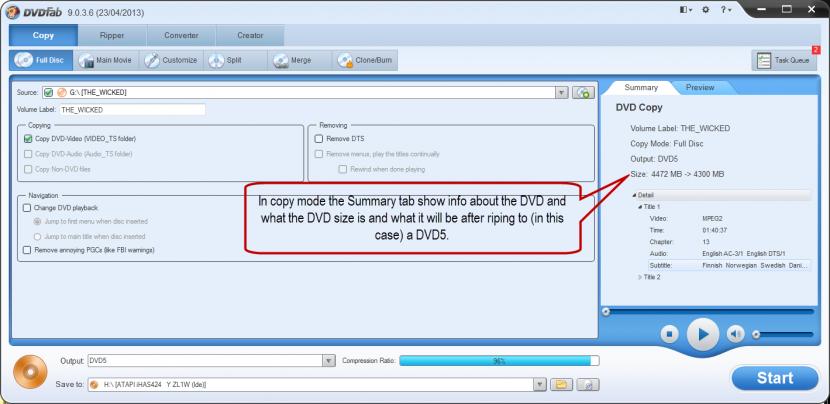Switch to the Converter tab
Image resolution: width=830 pixels, height=404 pixels.
(181, 35)
